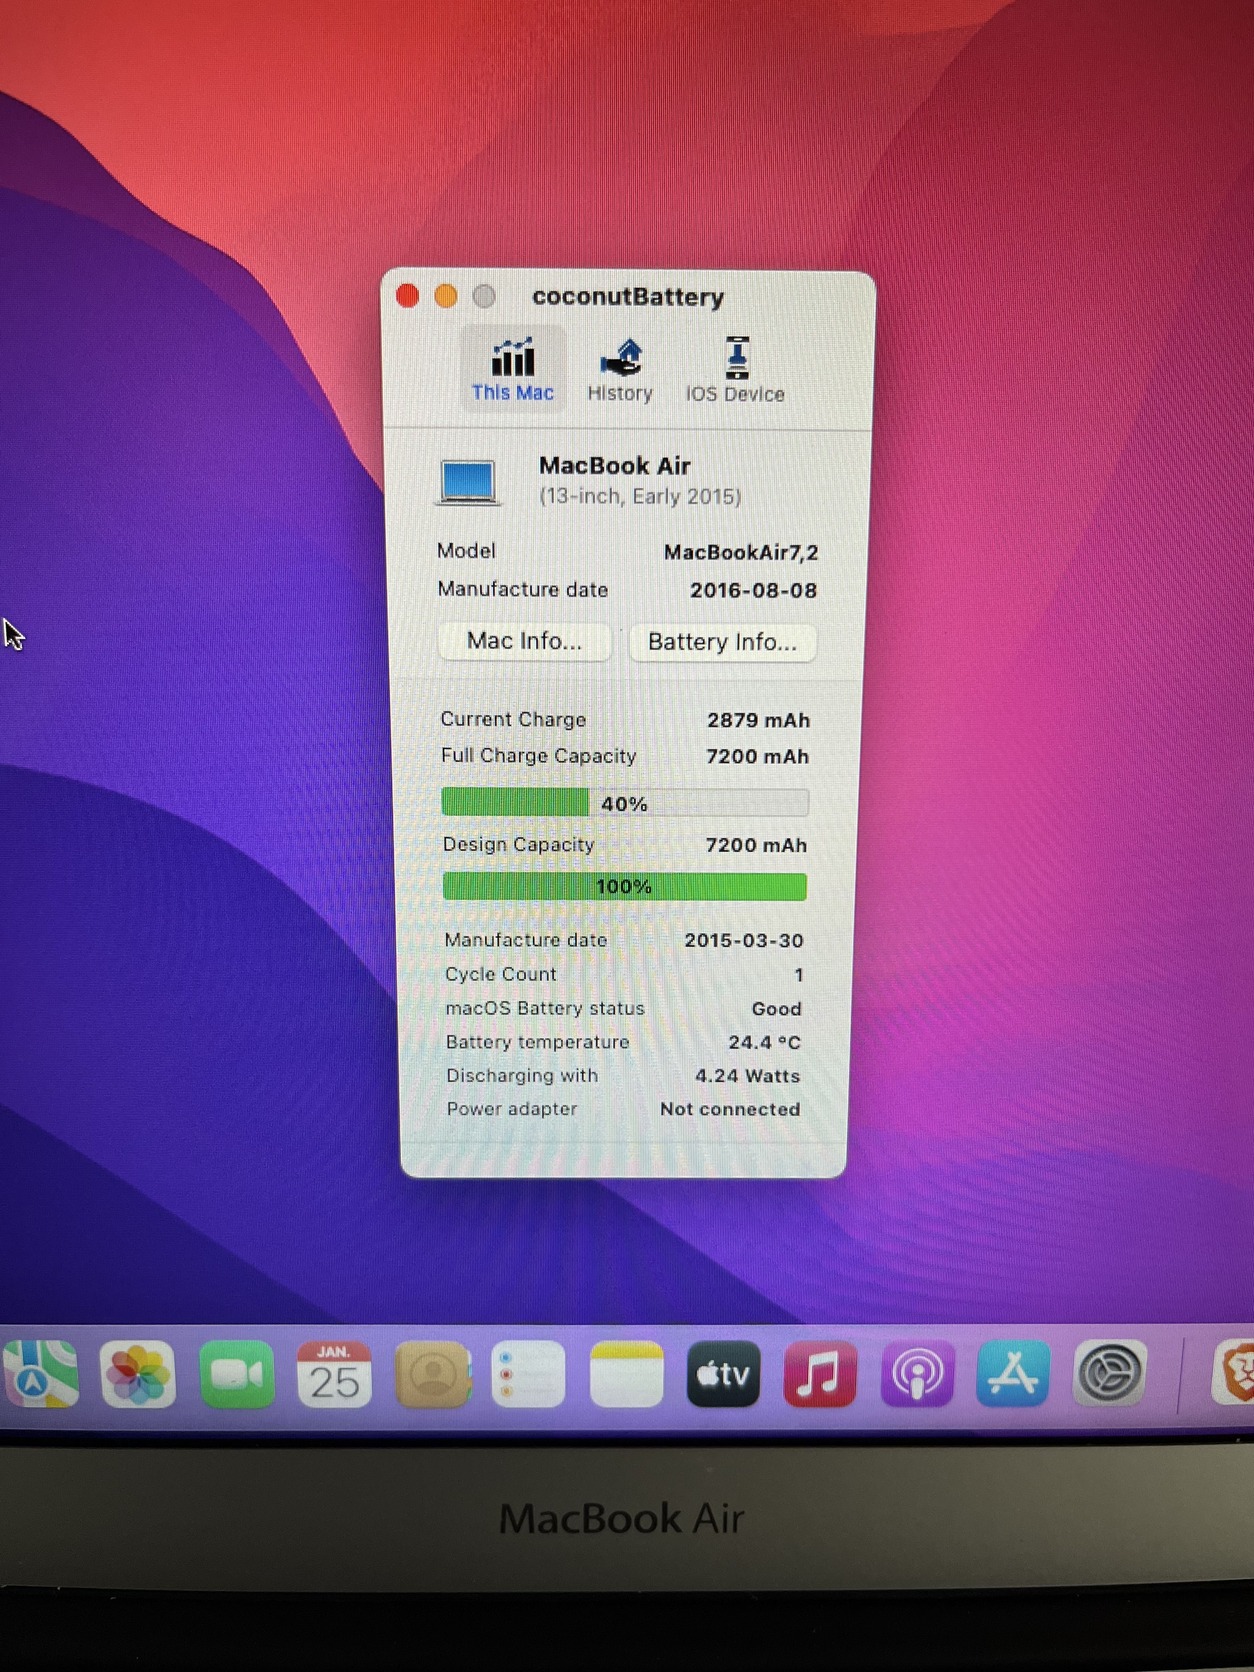Click the 100% design capacity bar
Image resolution: width=1254 pixels, height=1672 pixels.
[624, 886]
